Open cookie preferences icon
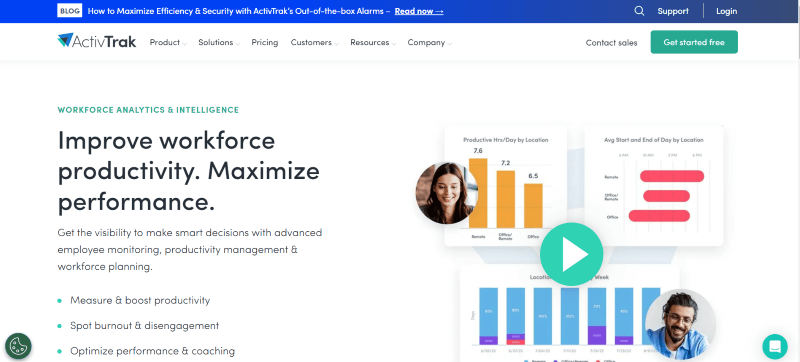The width and height of the screenshot is (800, 362). click(18, 346)
